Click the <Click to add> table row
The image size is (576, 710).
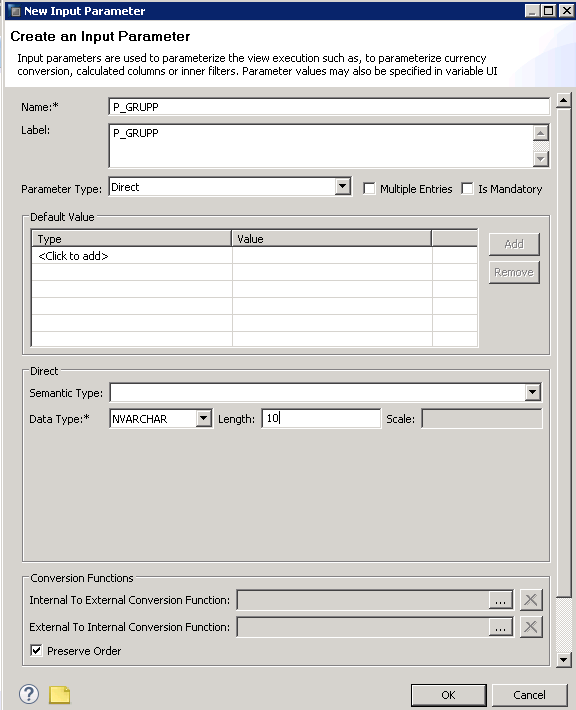pyautogui.click(x=254, y=256)
